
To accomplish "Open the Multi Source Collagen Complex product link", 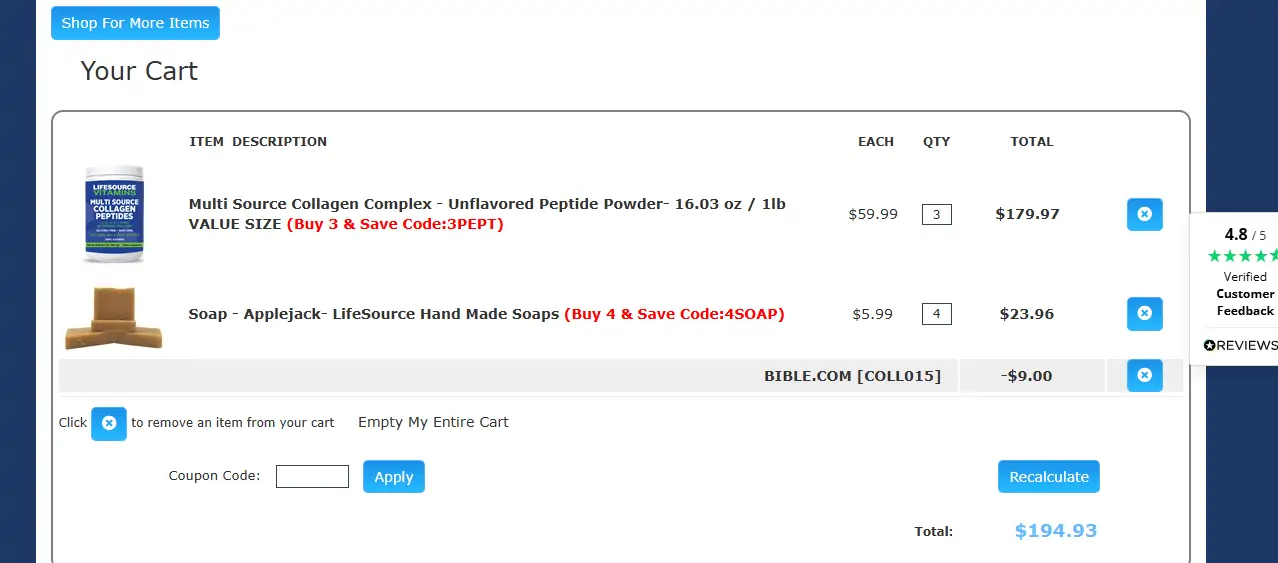I will coord(487,204).
